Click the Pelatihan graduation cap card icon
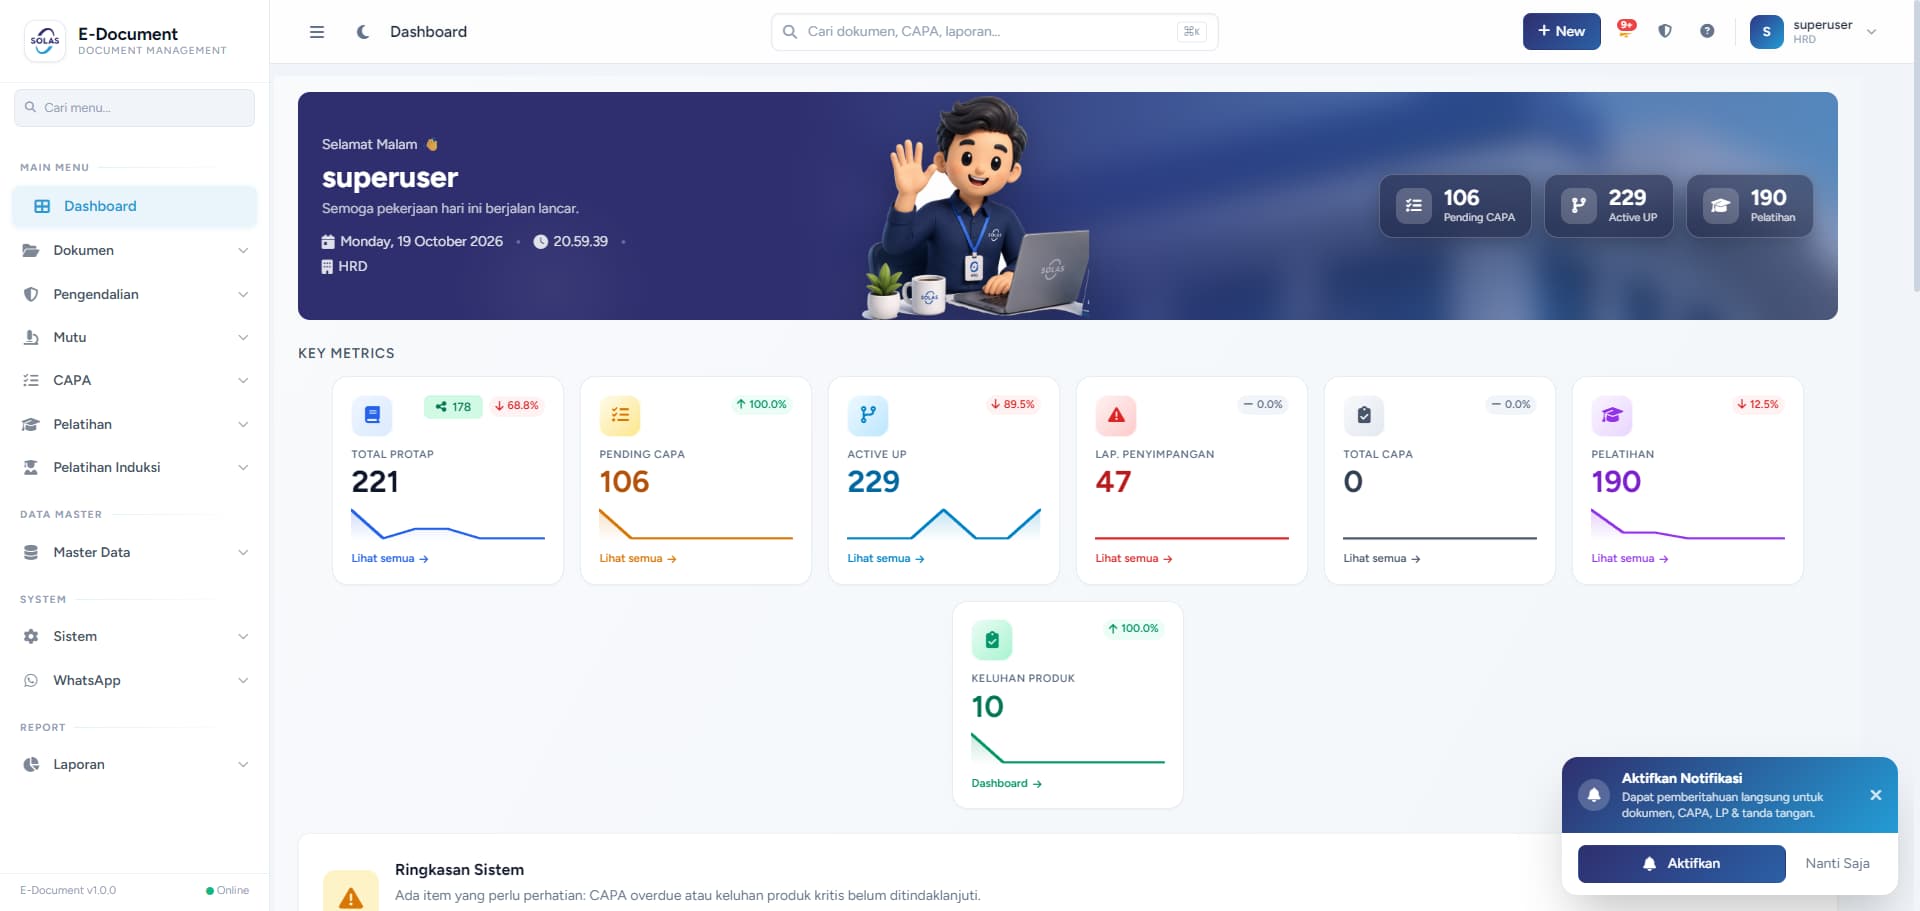1920x911 pixels. click(x=1612, y=415)
